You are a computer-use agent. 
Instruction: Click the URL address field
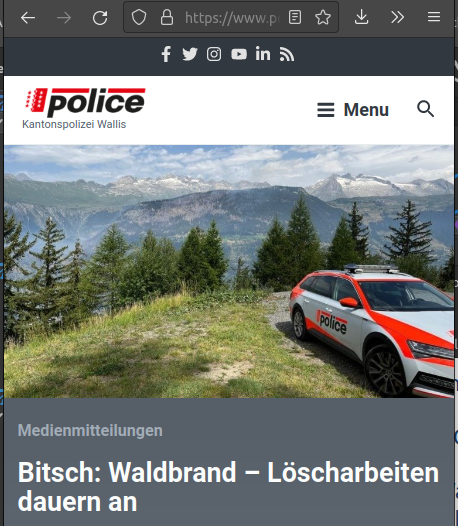(x=232, y=18)
